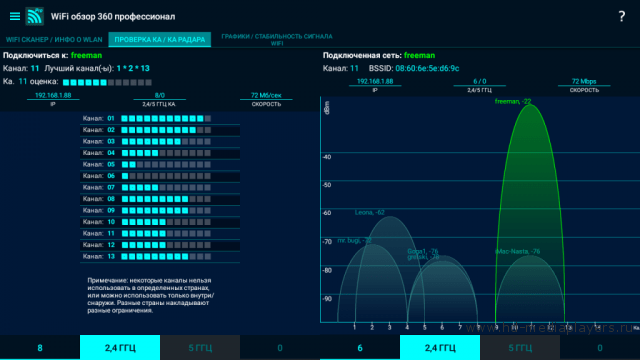Open the help question mark
The height and width of the screenshot is (360, 640).
click(621, 16)
